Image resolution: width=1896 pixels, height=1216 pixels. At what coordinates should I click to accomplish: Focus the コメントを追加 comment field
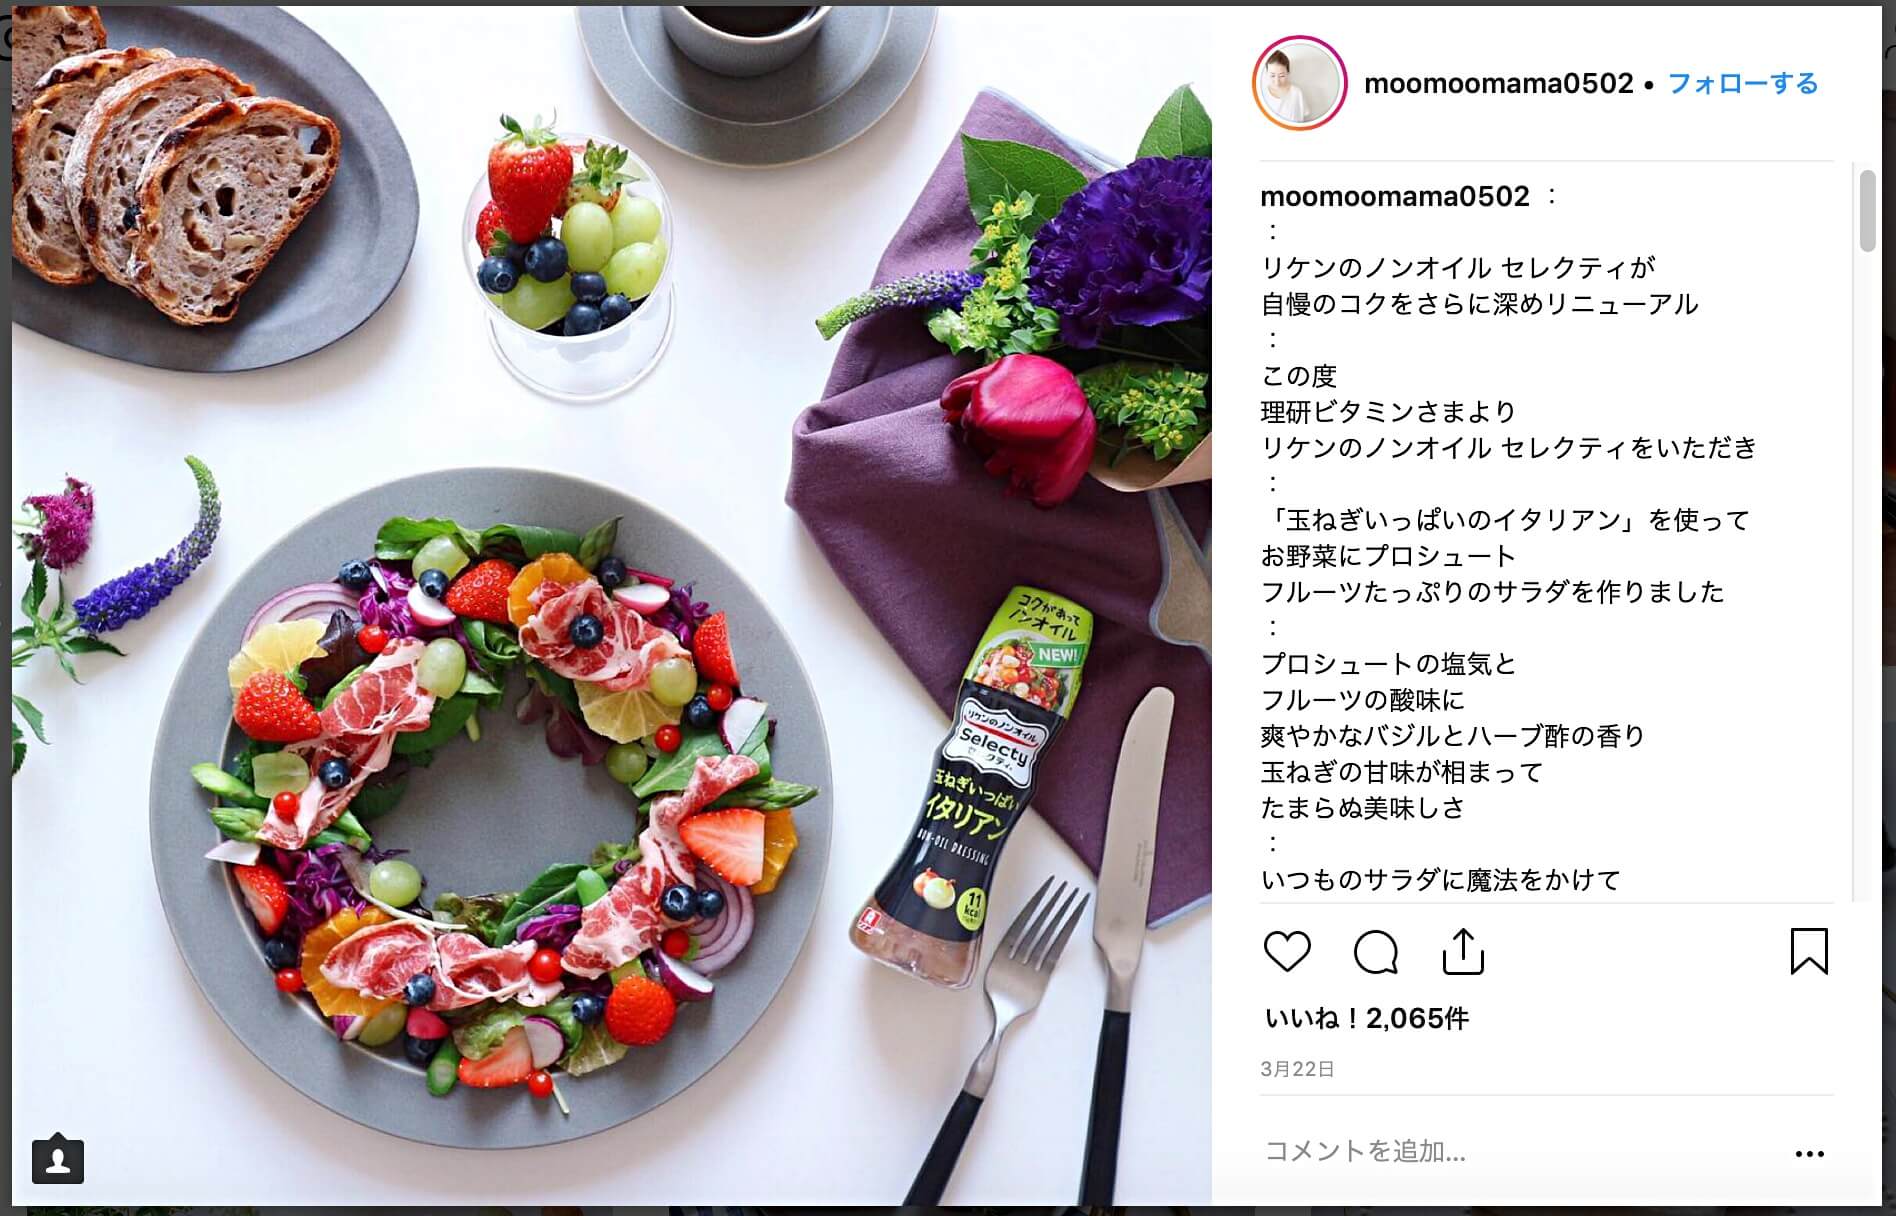coord(1520,1152)
